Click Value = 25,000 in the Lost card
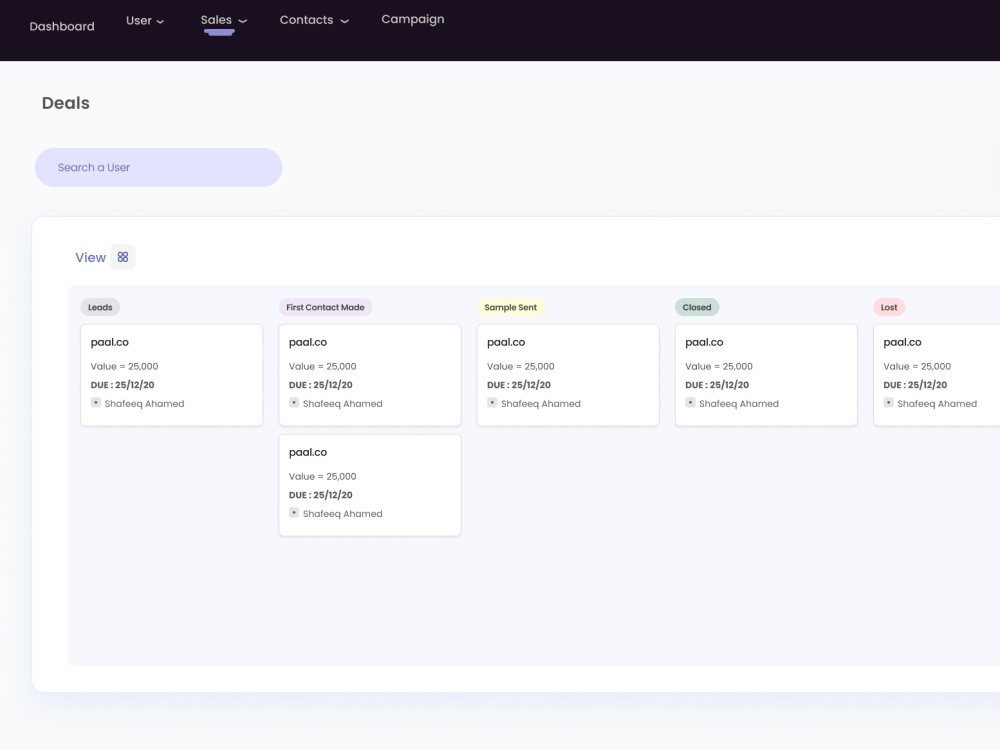The width and height of the screenshot is (1000, 750). click(917, 367)
